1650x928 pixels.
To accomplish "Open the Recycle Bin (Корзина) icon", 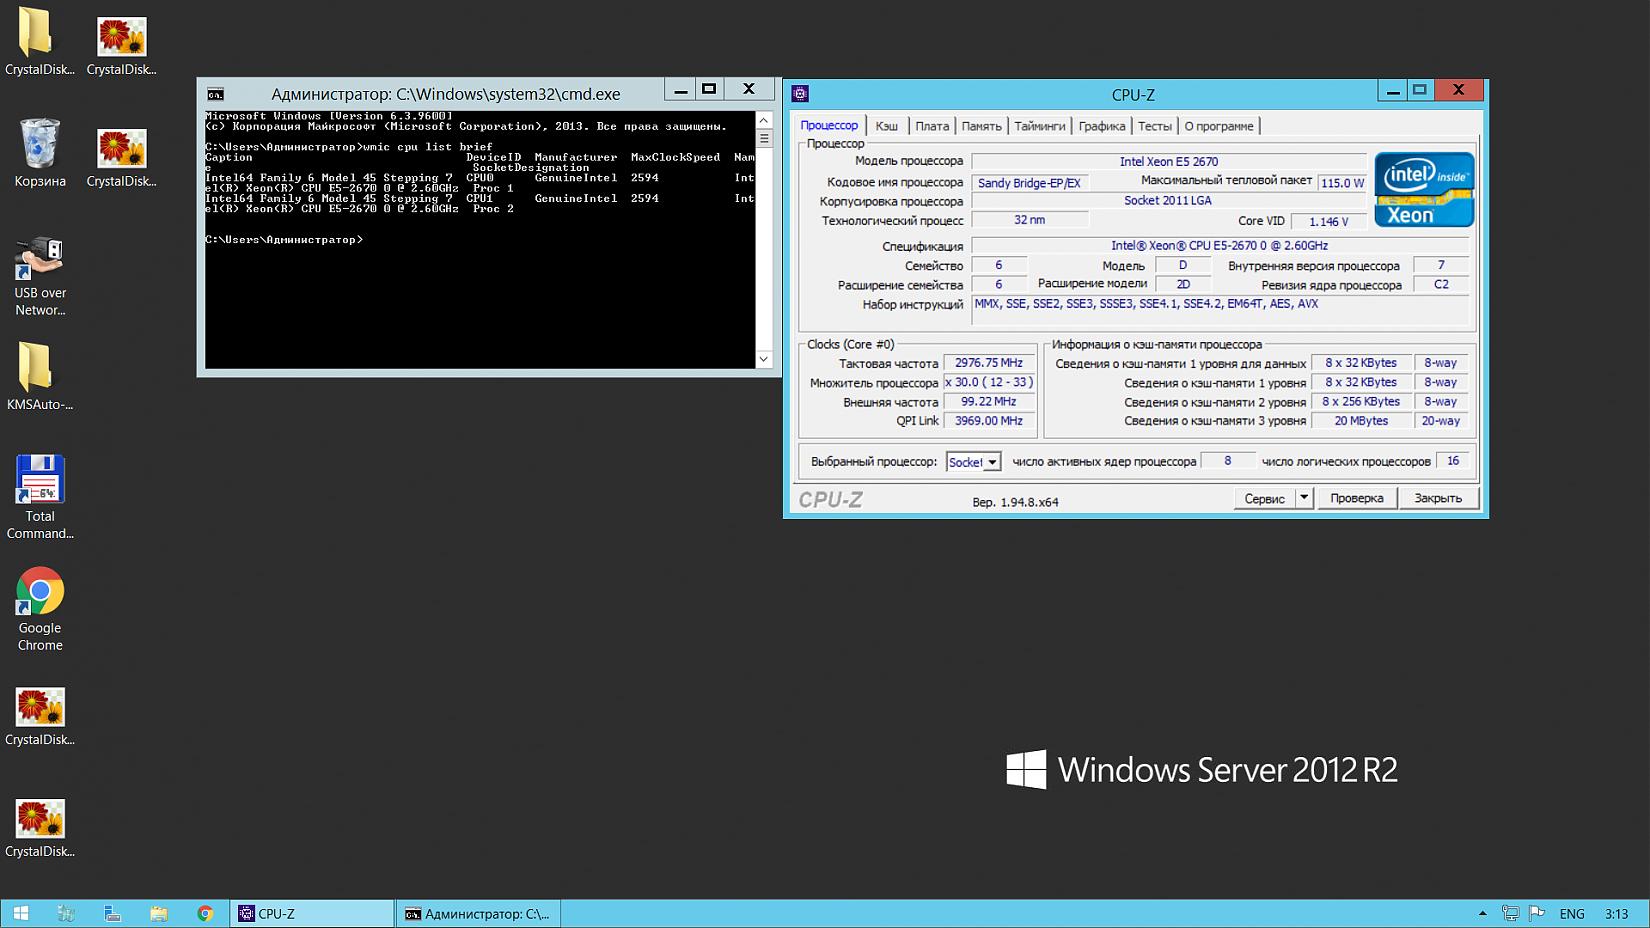I will click(x=40, y=146).
